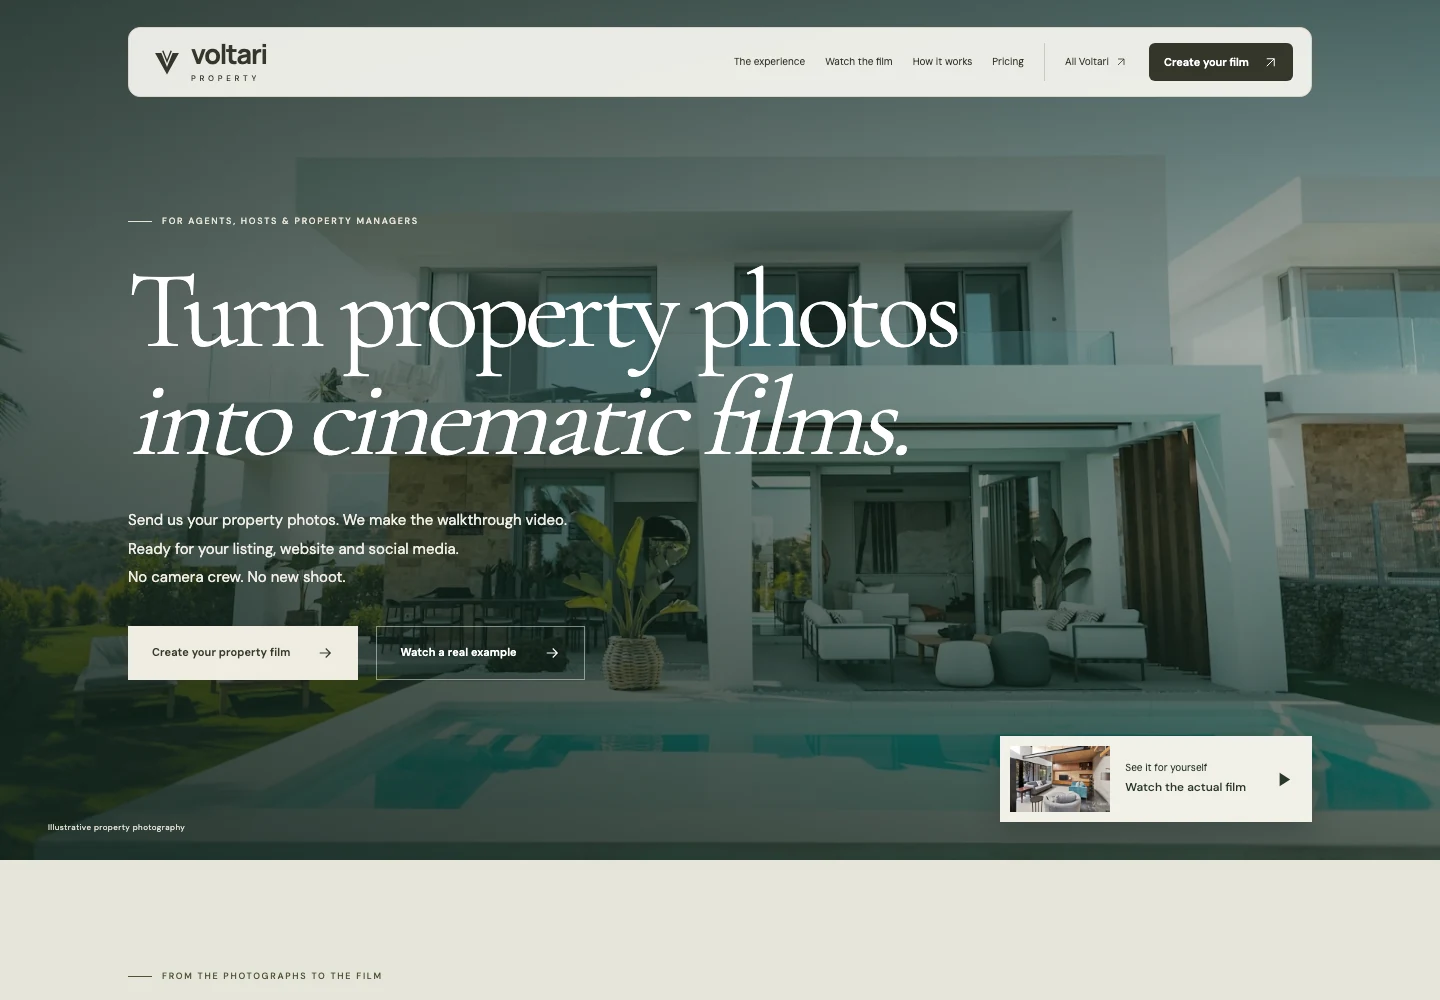Click 'See it for yourself' caption
The width and height of the screenshot is (1440, 1000).
click(x=1166, y=768)
